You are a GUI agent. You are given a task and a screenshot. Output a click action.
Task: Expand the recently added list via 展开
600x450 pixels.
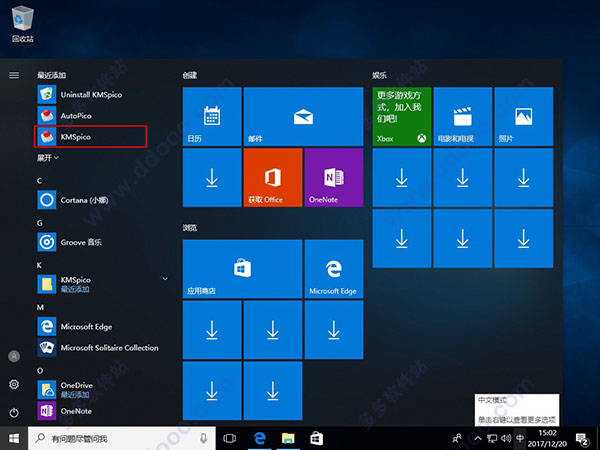47,158
